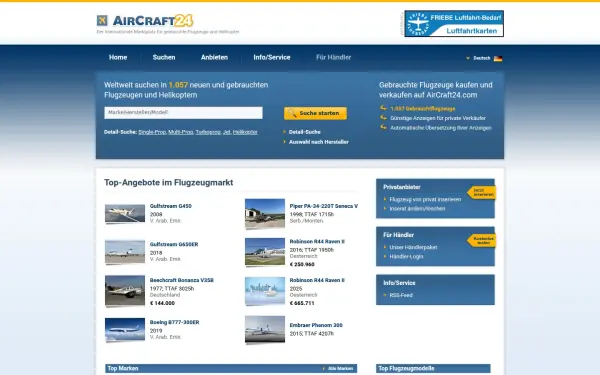This screenshot has height=375, width=600.
Task: Click the Suche starten button
Action: (315, 113)
